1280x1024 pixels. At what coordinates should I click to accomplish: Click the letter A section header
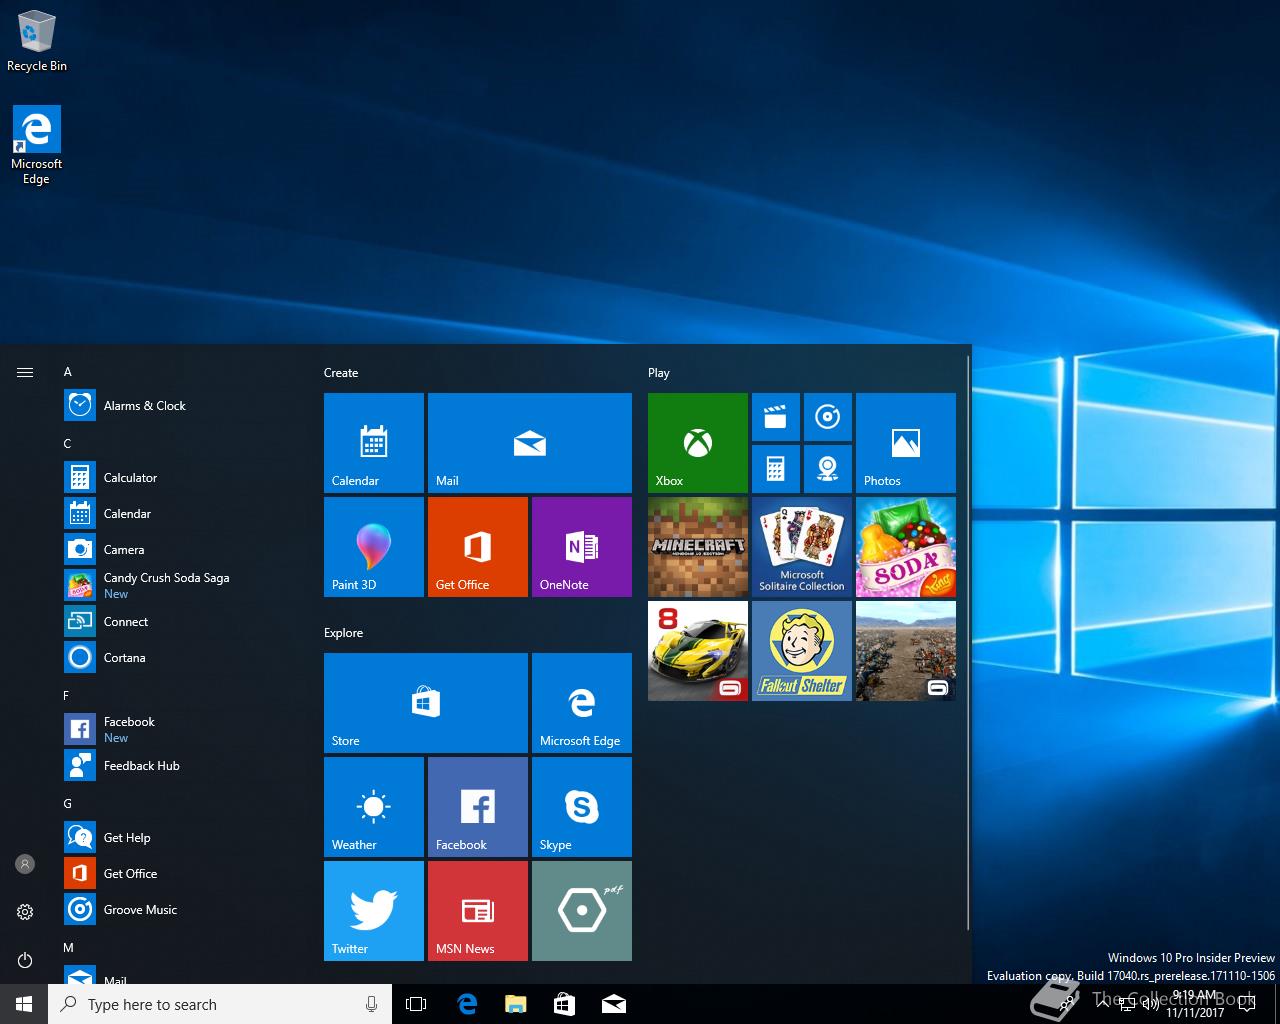(67, 372)
